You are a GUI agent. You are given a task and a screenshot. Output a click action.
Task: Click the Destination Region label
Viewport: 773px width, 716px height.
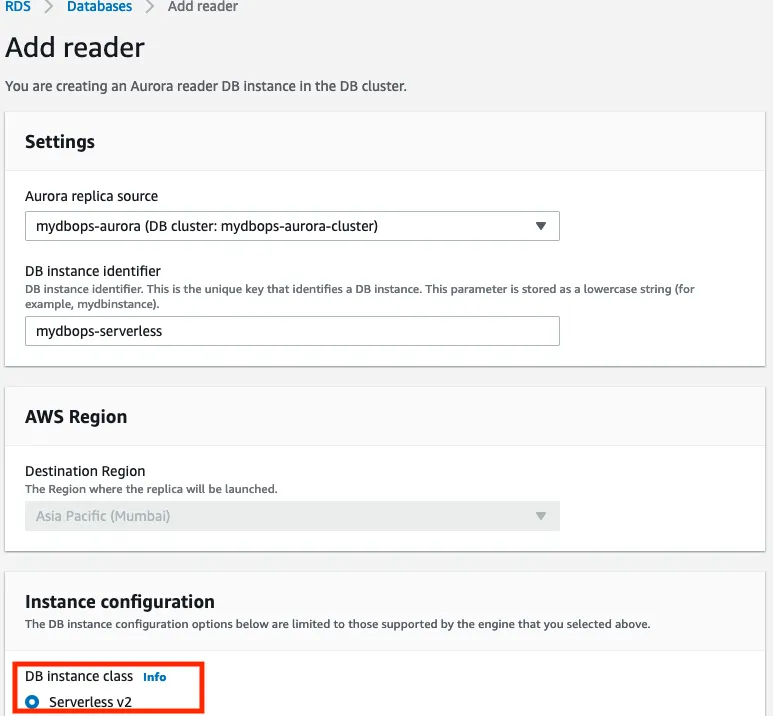pyautogui.click(x=85, y=471)
